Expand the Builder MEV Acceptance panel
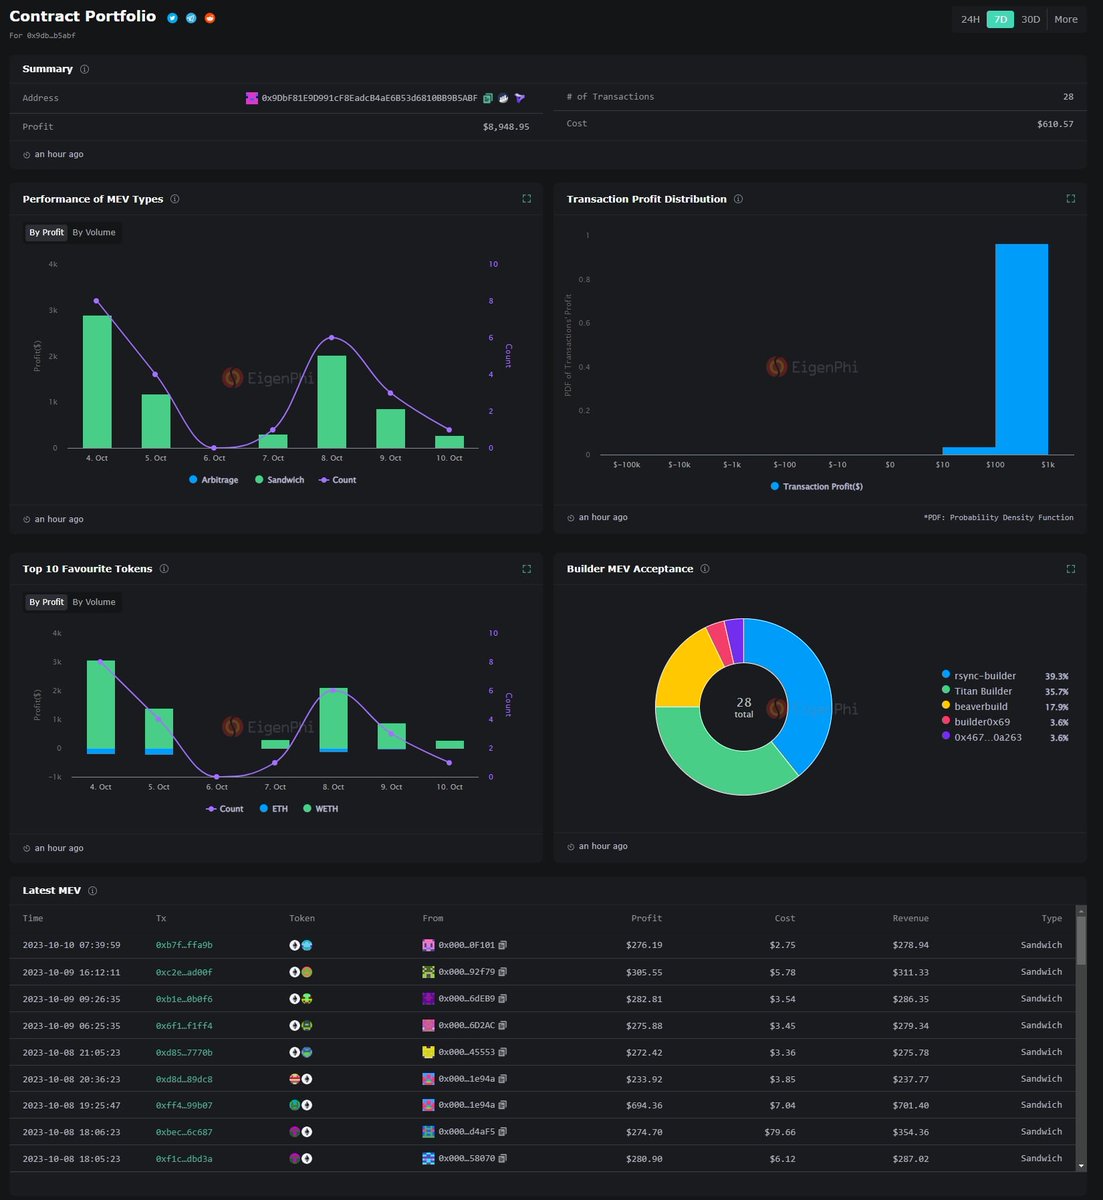Image resolution: width=1103 pixels, height=1200 pixels. tap(1070, 568)
